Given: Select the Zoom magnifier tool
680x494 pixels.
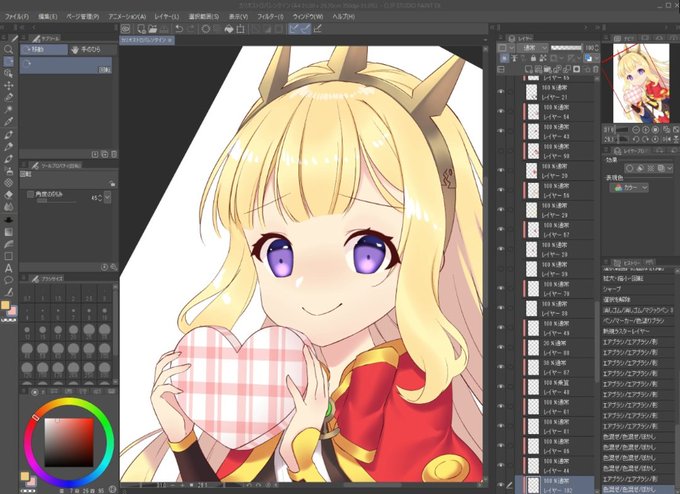Looking at the screenshot, I should pyautogui.click(x=8, y=49).
